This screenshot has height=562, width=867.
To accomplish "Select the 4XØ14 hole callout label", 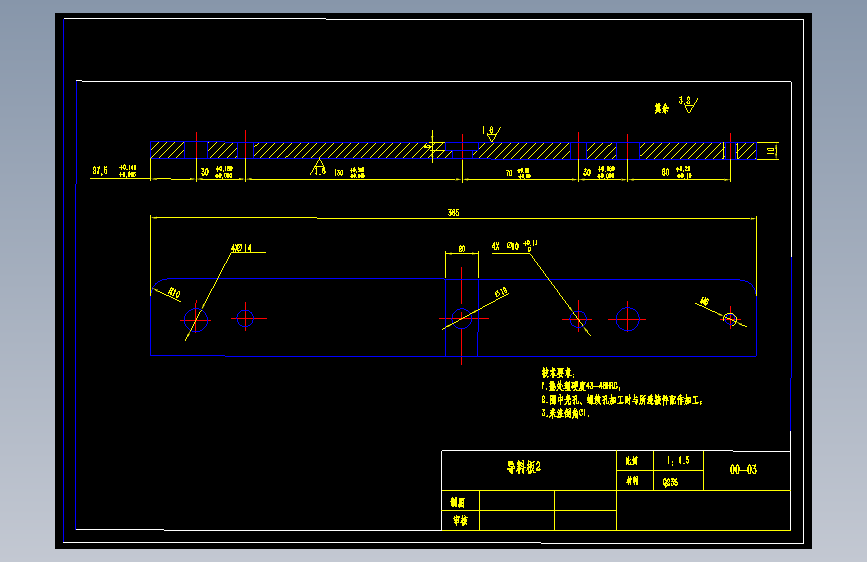I will pos(242,248).
